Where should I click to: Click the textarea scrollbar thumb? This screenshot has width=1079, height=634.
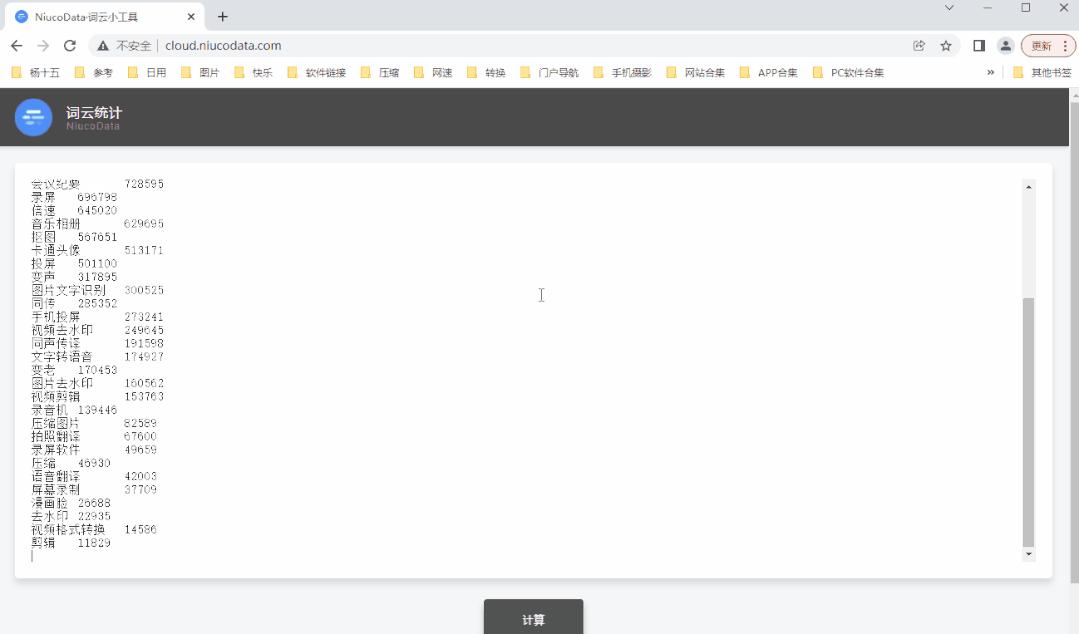[x=1029, y=422]
